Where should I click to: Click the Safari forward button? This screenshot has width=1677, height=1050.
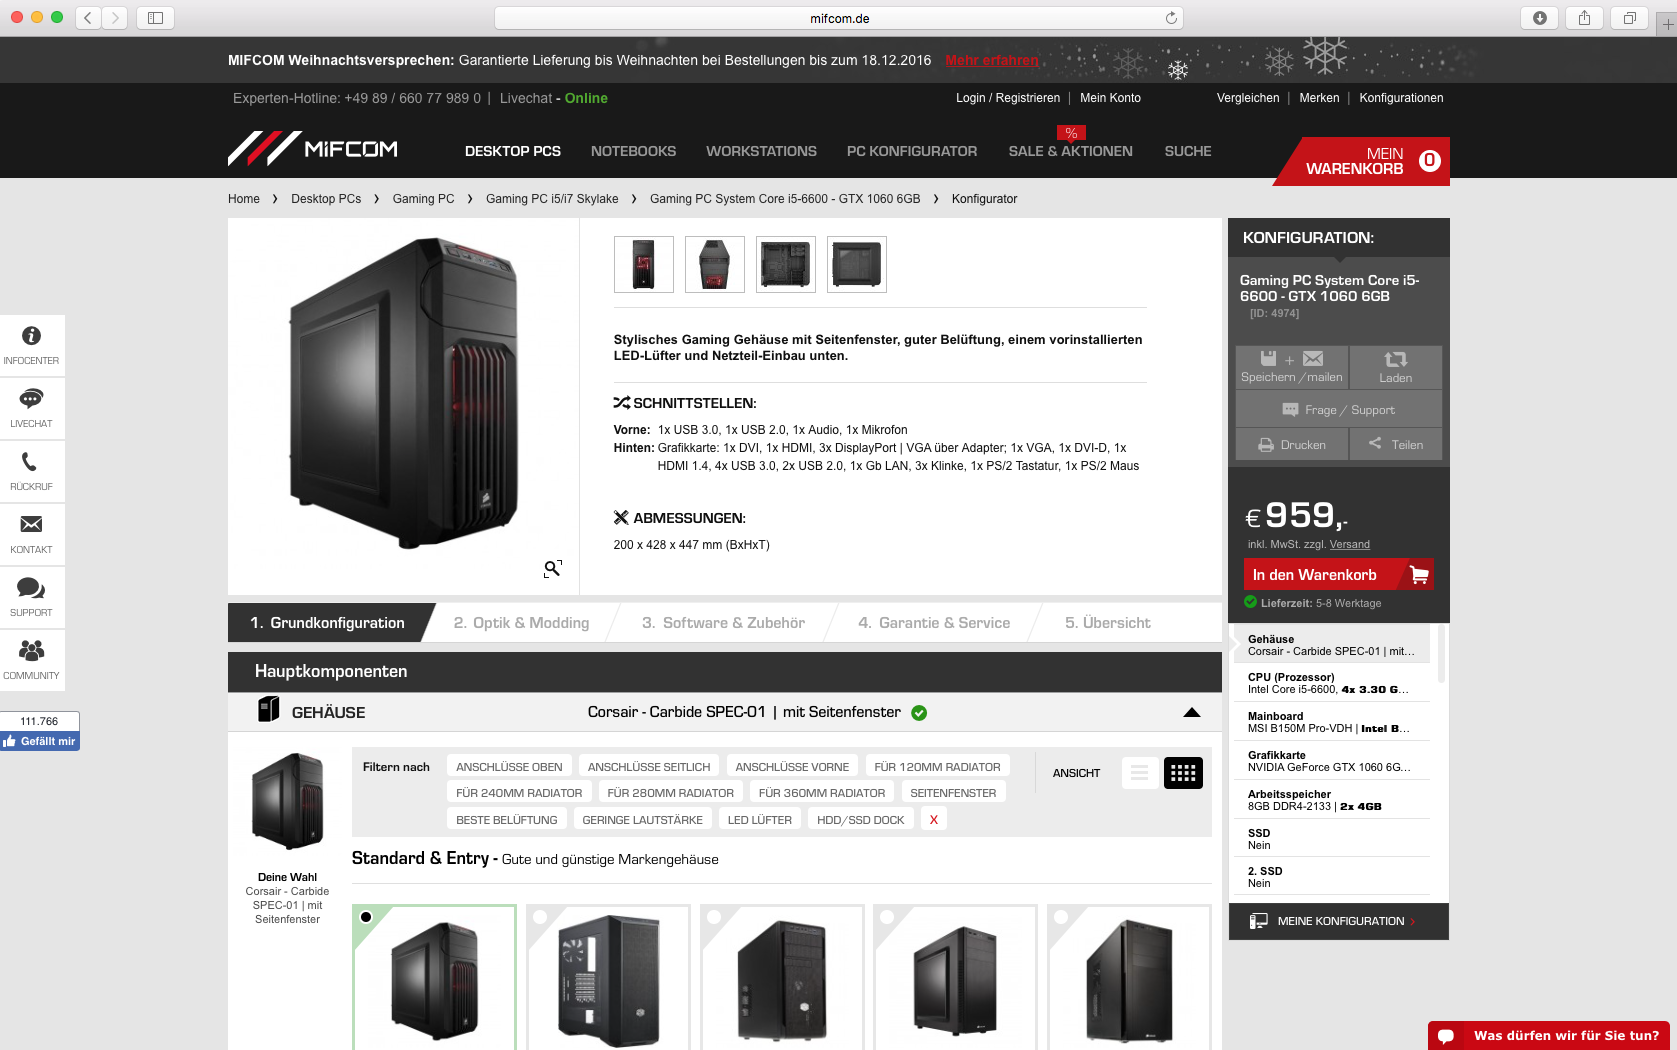[115, 18]
